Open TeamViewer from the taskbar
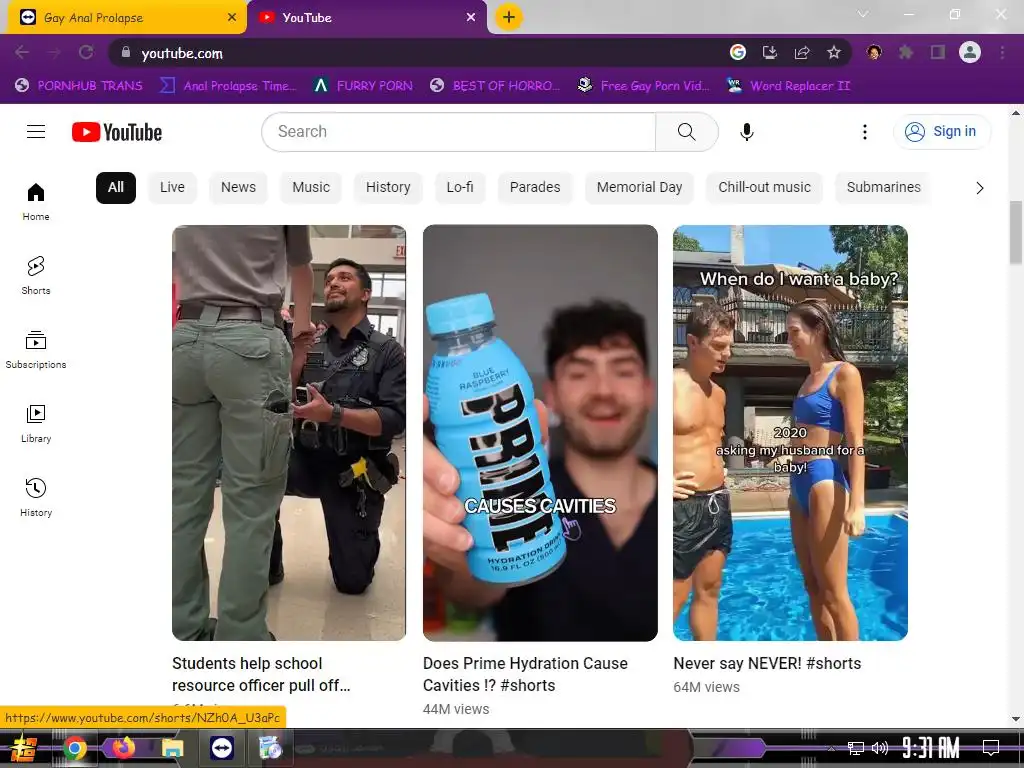The image size is (1024, 768). (x=221, y=748)
